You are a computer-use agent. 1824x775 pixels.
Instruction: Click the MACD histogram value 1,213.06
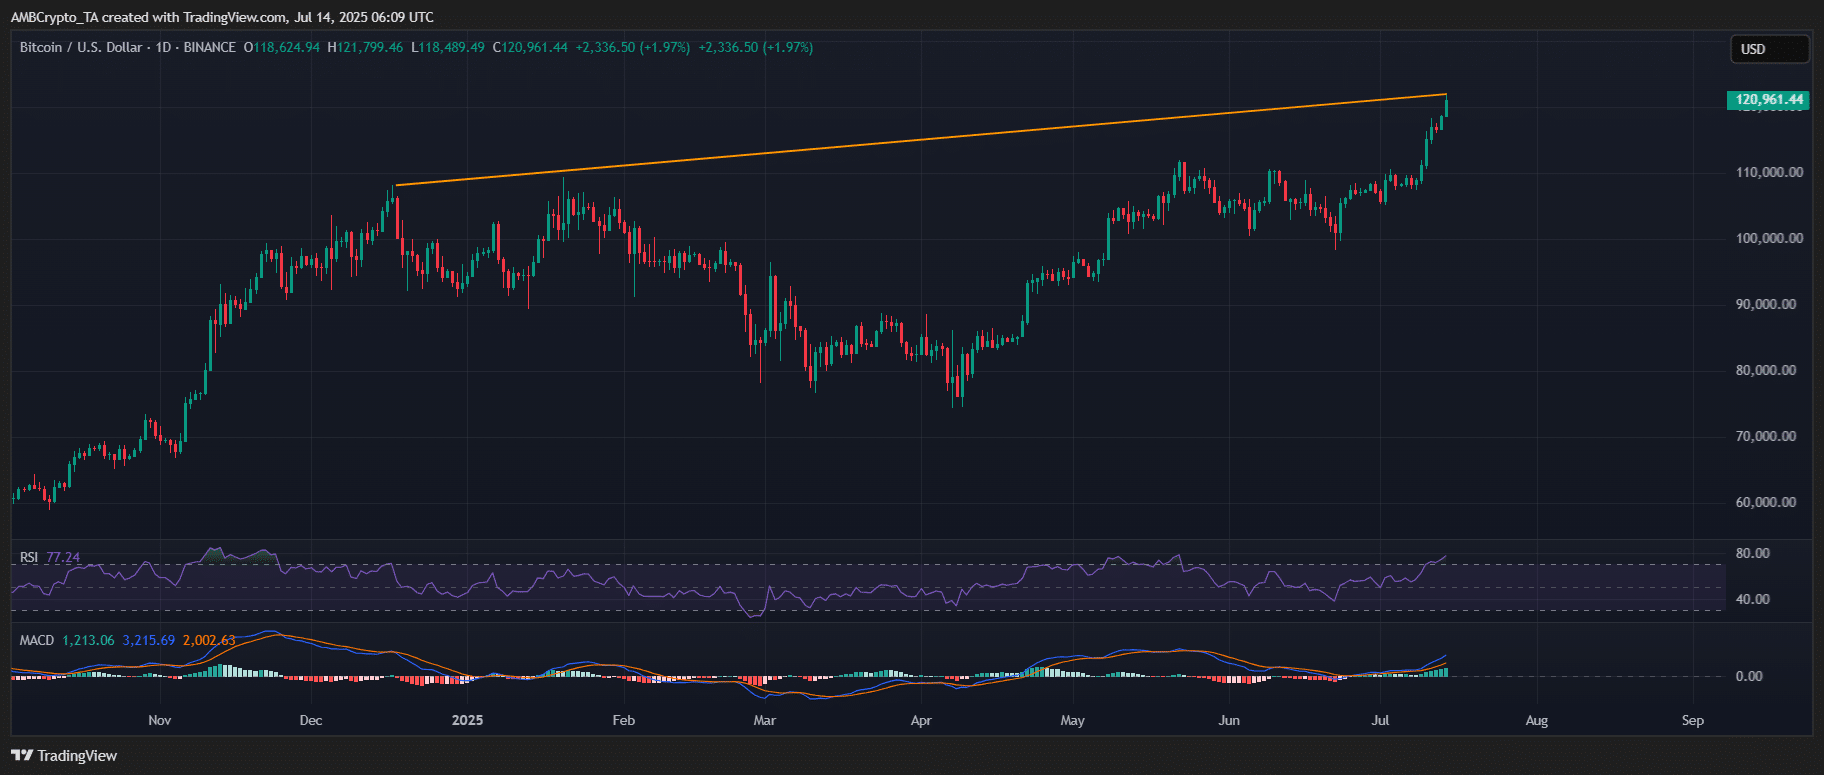[88, 640]
